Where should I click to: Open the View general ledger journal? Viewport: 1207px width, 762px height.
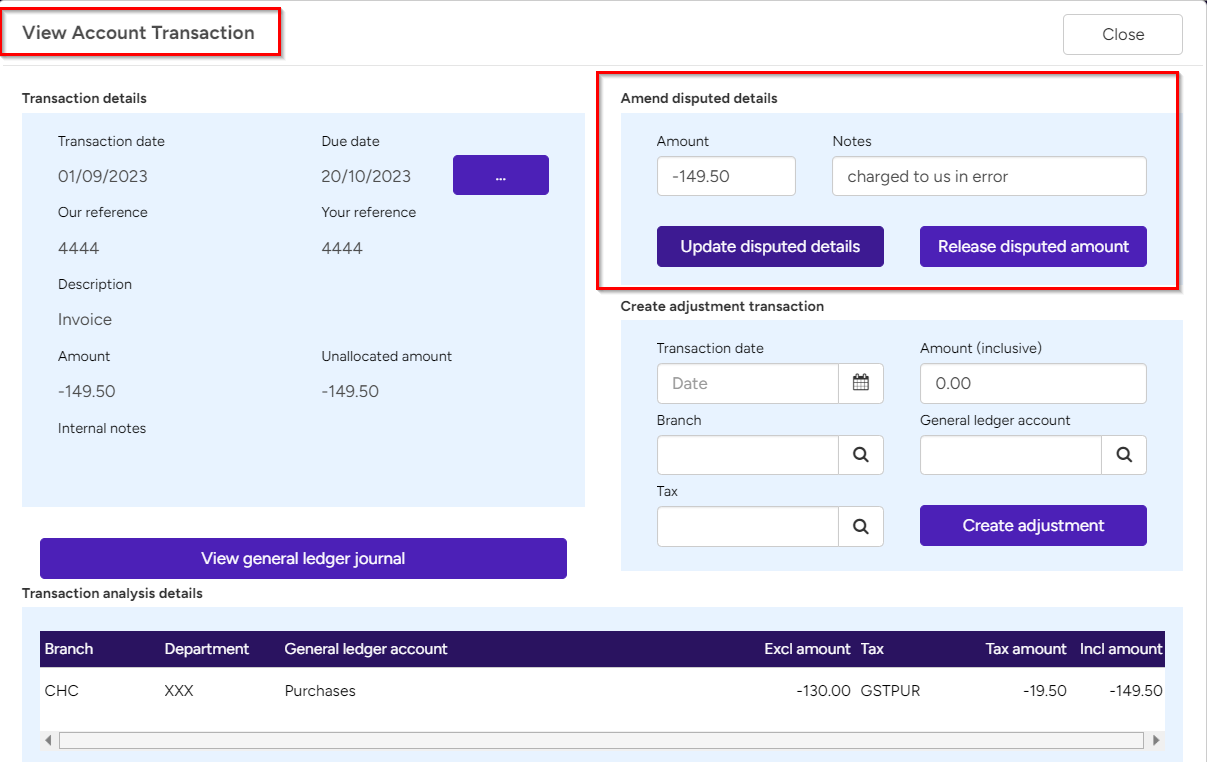click(x=302, y=558)
